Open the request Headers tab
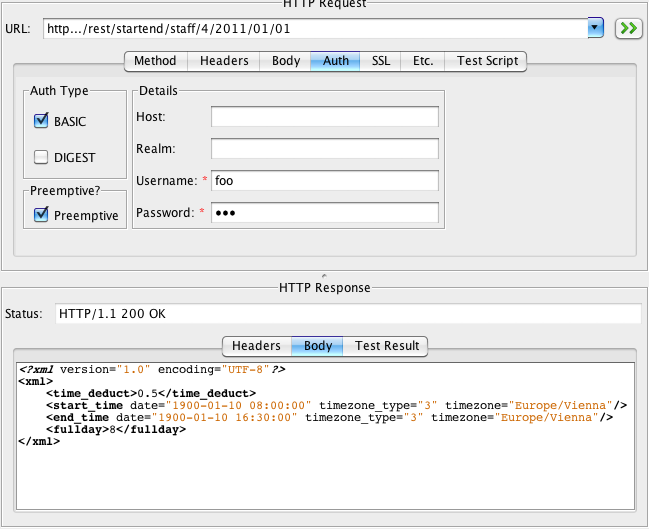 coord(224,61)
